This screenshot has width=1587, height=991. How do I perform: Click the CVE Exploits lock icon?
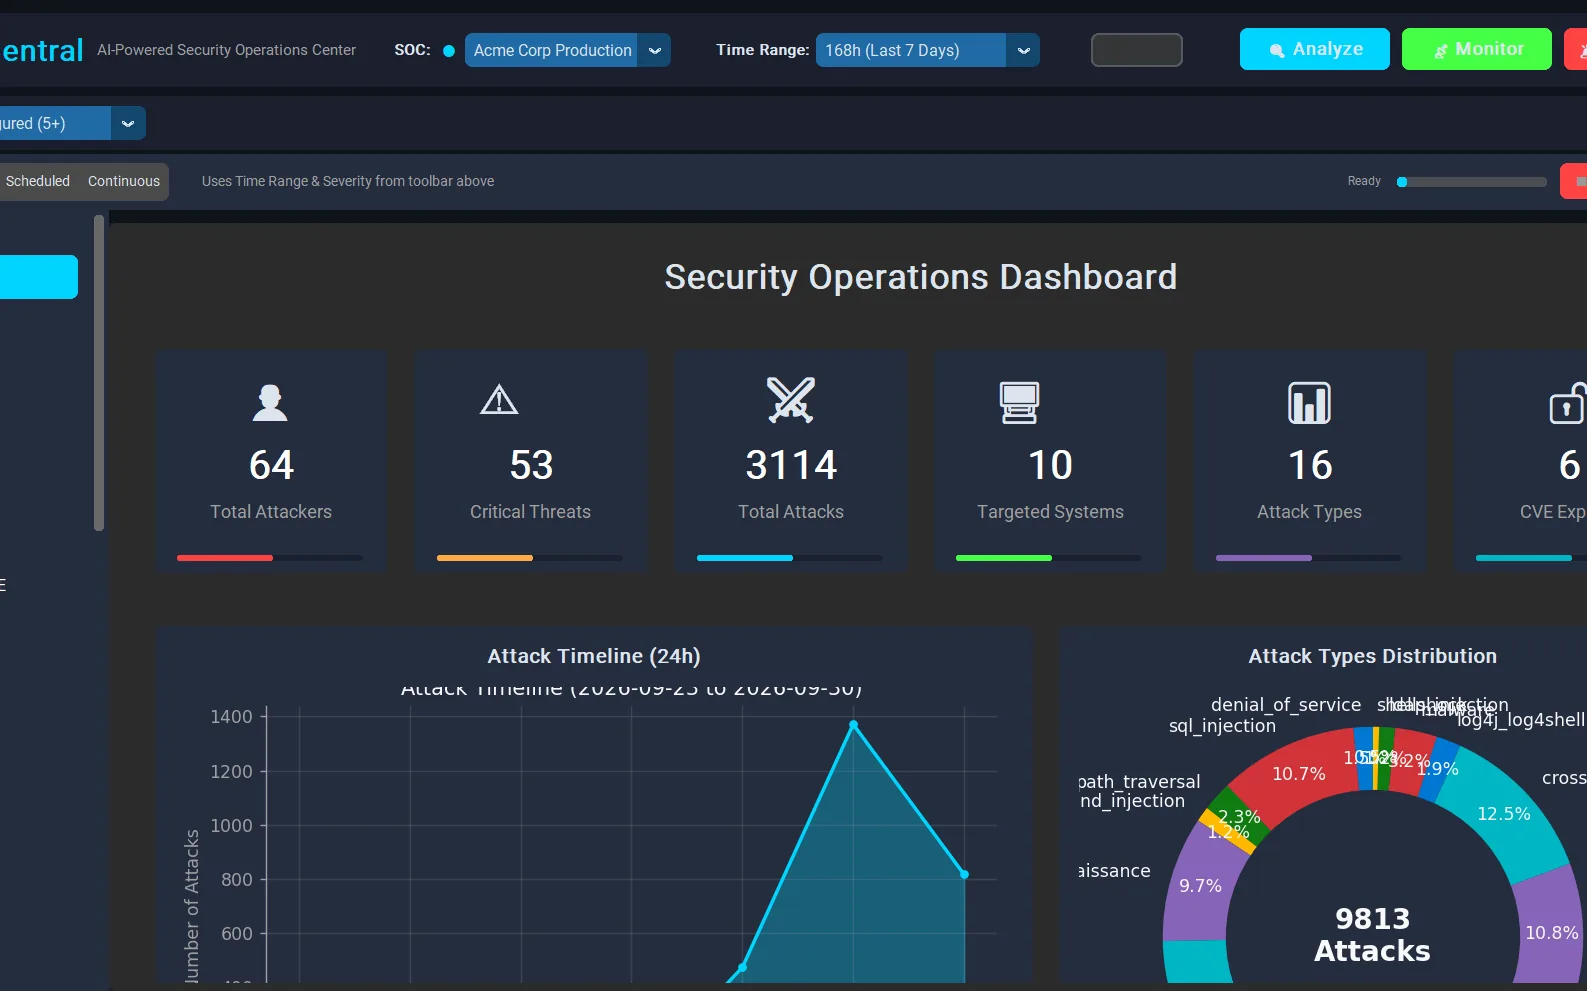[x=1568, y=403]
